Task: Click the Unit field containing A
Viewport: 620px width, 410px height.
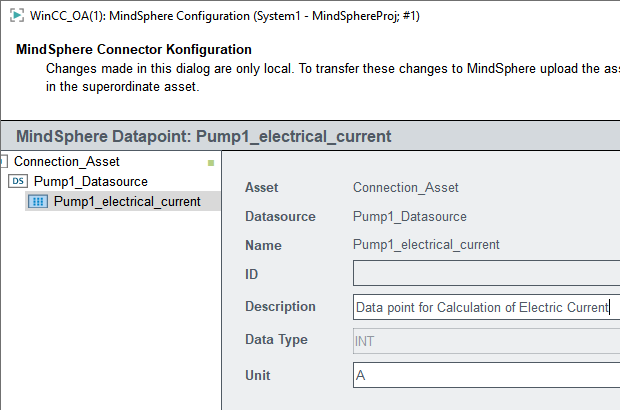Action: click(486, 375)
